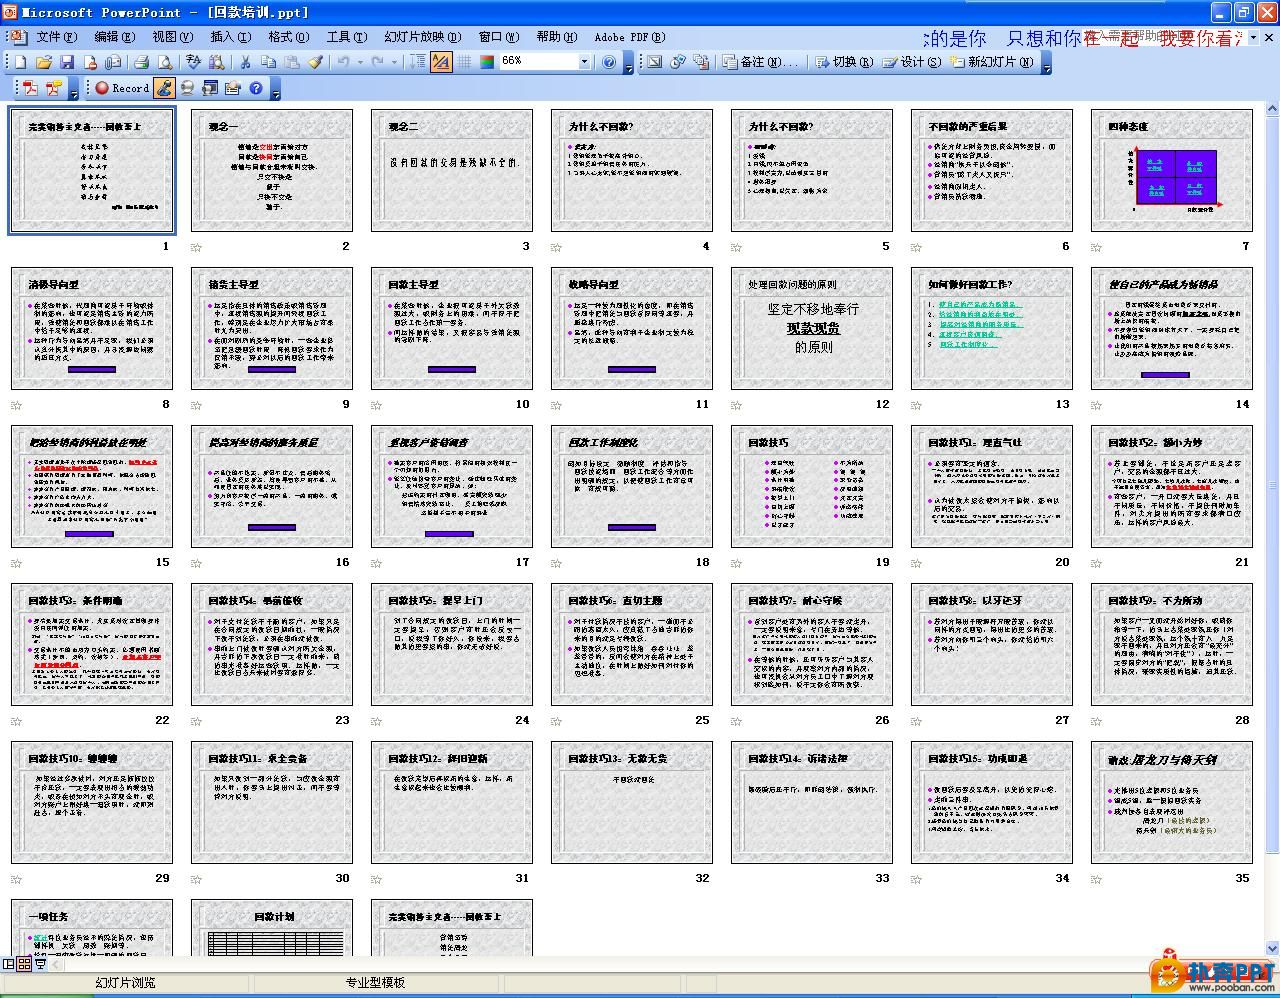
Task: Click the Copy icon
Action: click(268, 62)
